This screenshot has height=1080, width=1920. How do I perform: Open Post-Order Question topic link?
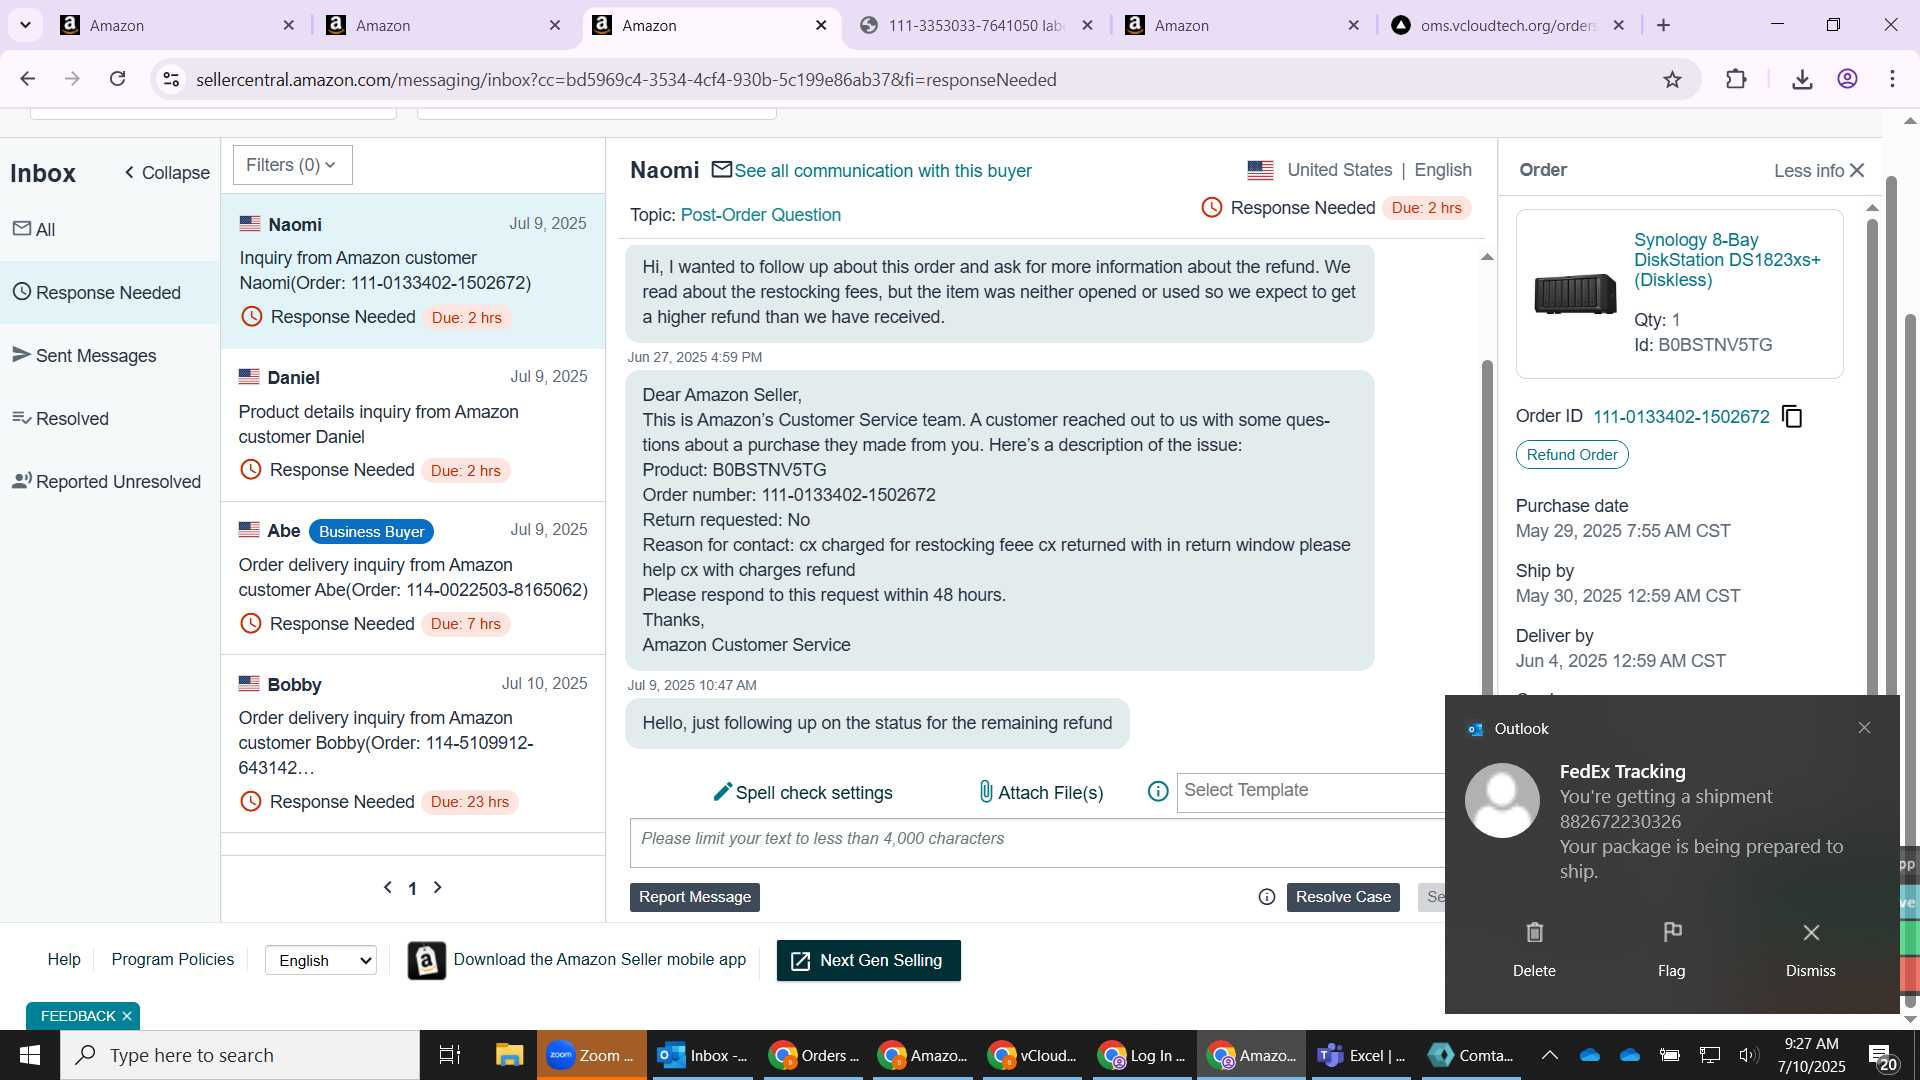coord(760,215)
